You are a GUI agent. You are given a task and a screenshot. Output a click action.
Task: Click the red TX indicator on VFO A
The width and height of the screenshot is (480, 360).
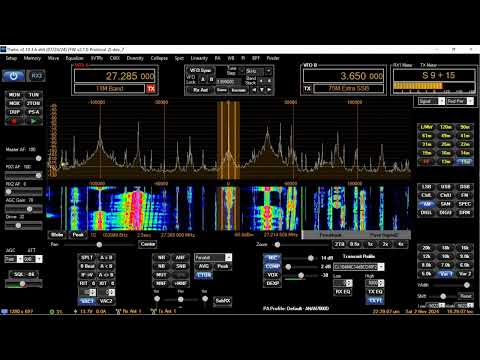point(151,89)
